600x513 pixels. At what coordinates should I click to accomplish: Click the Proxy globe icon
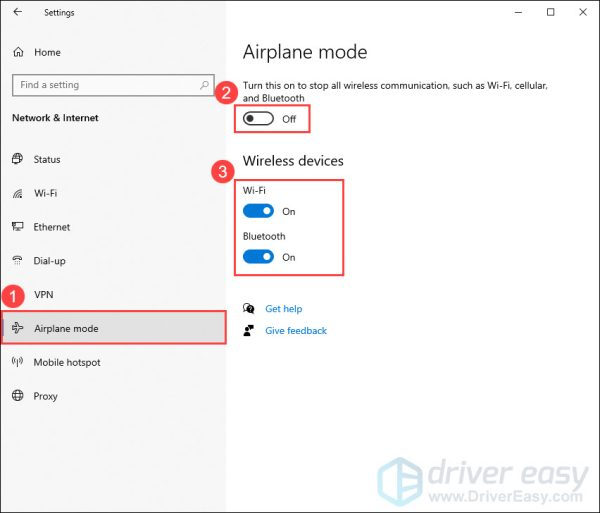(x=18, y=396)
